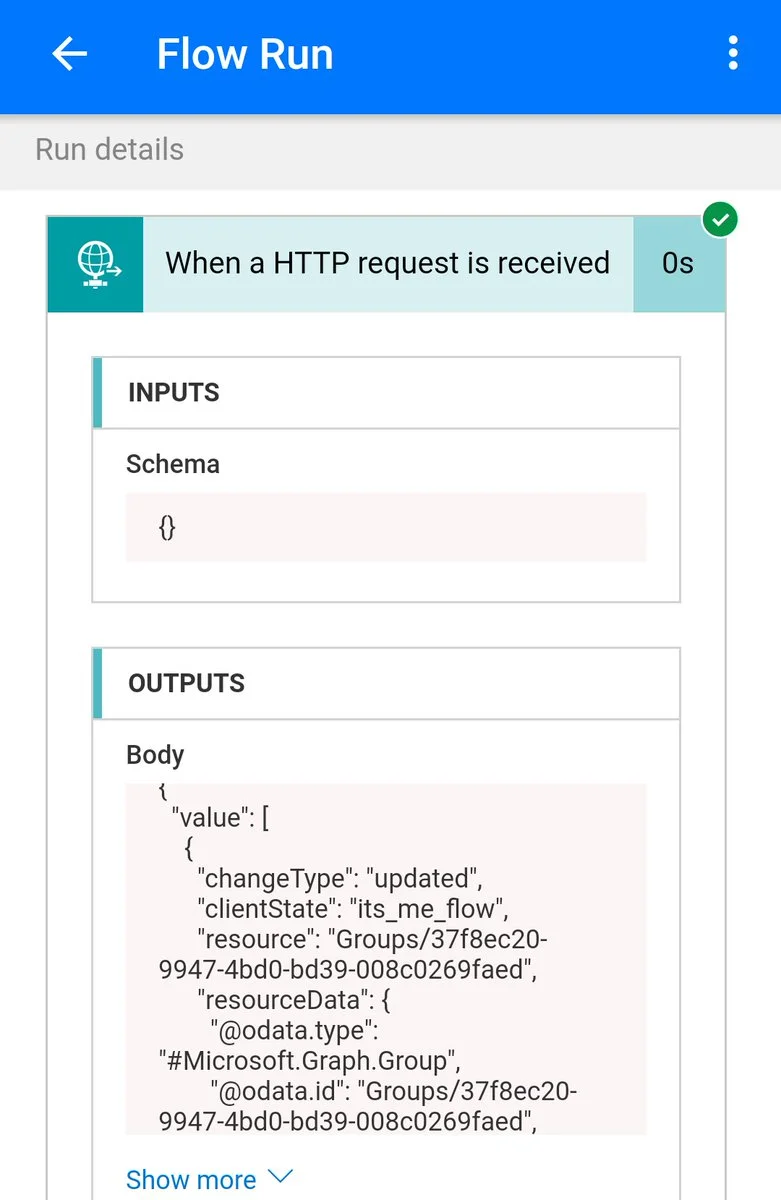Go back using the arrow icon
The image size is (781, 1200).
[69, 54]
